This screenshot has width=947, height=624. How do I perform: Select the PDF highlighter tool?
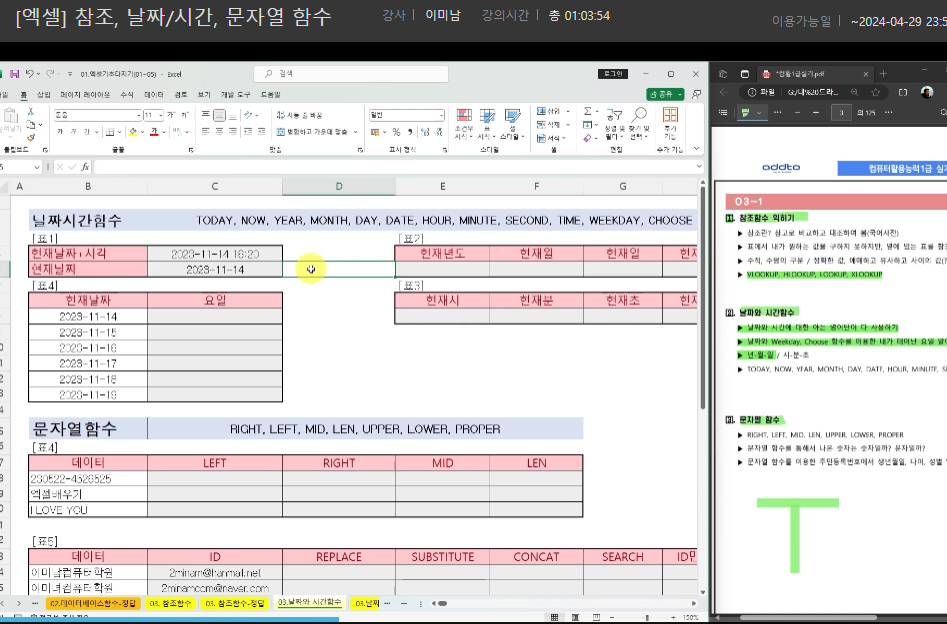(745, 113)
